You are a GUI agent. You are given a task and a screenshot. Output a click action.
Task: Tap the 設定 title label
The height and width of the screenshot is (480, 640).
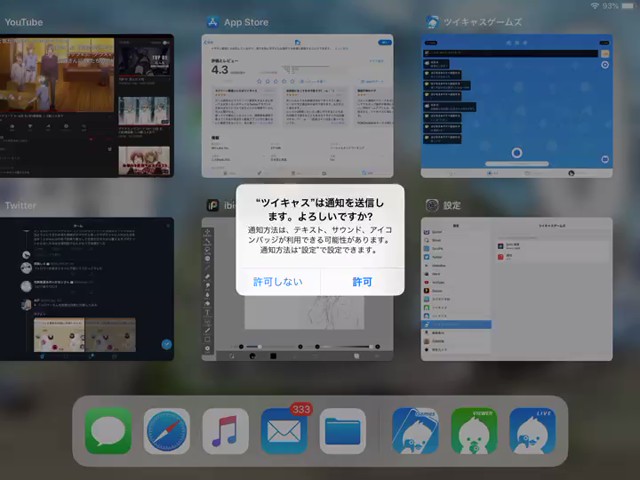tap(452, 205)
